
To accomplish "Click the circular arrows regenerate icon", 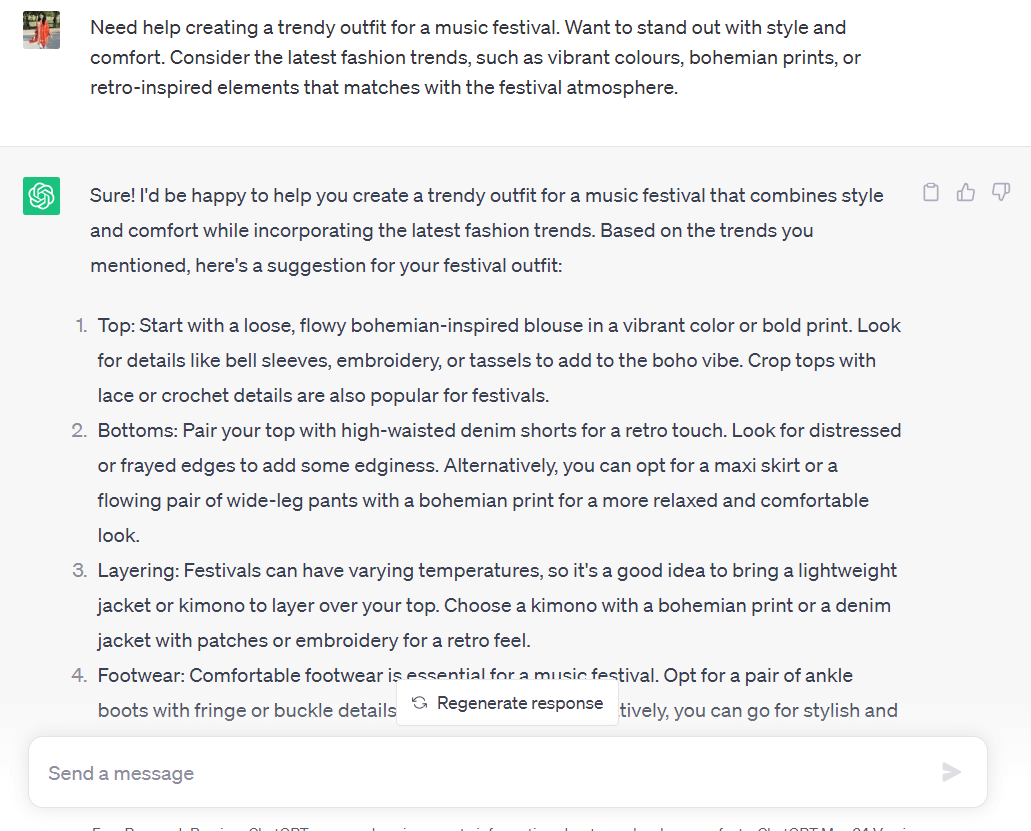I will pos(420,703).
